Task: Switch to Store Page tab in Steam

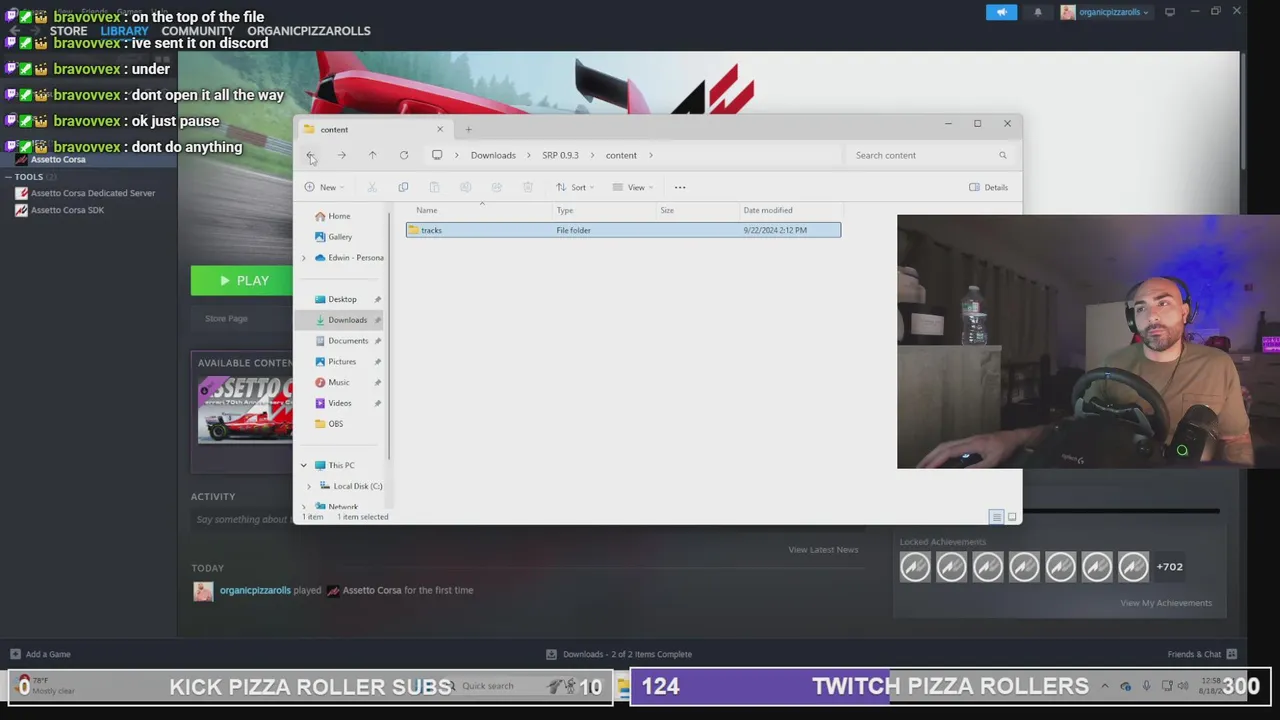Action: (226, 318)
